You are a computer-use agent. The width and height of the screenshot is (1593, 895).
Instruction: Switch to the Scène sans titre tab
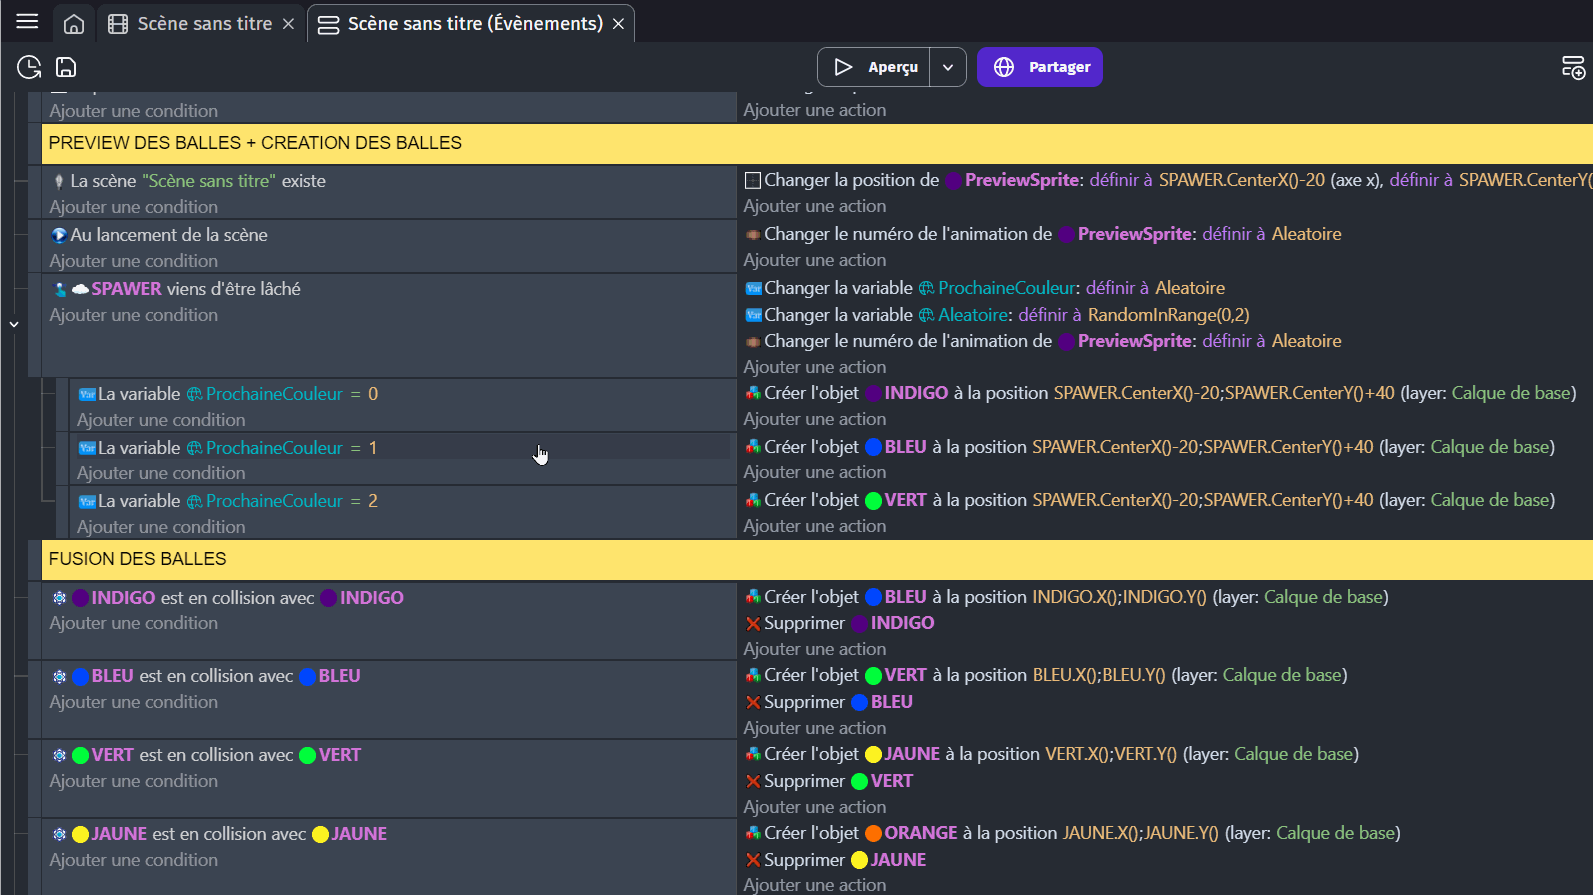tap(203, 24)
